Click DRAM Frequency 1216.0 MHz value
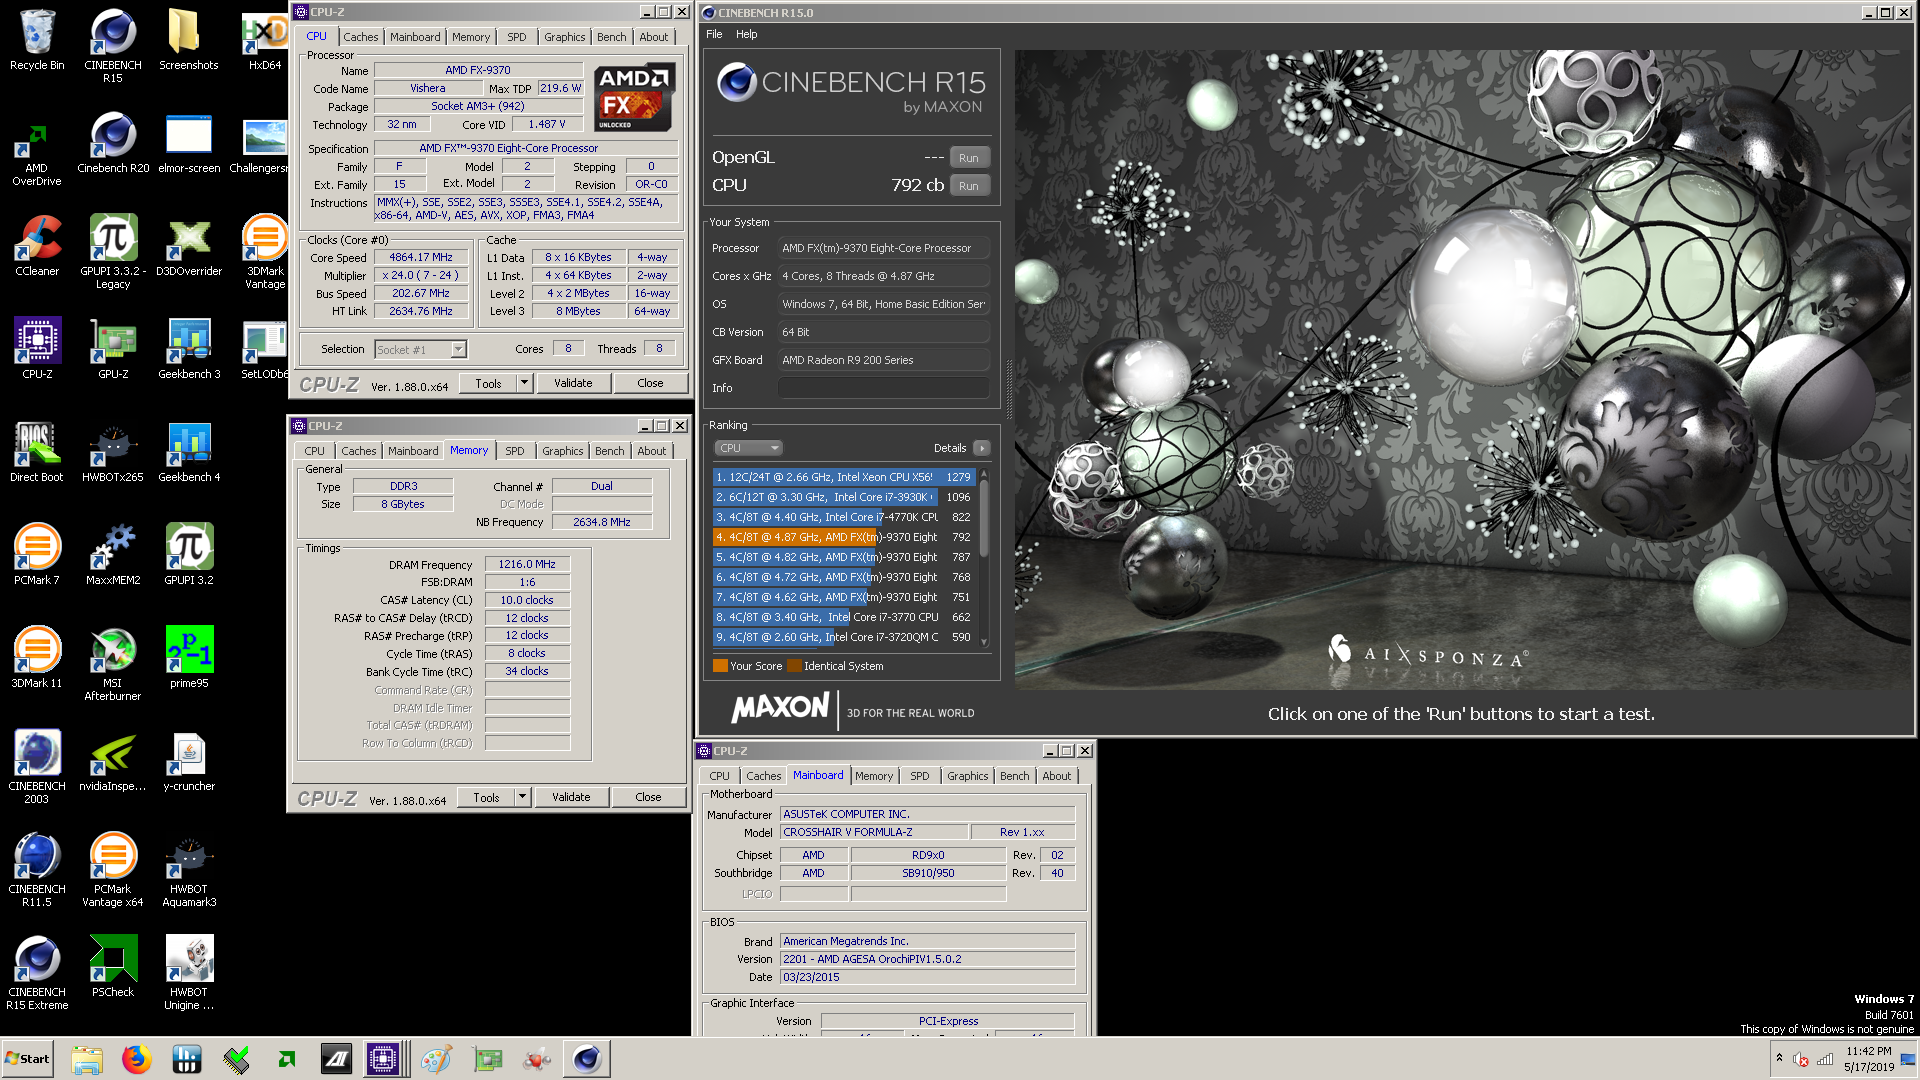Viewport: 1920px width, 1080px height. click(x=527, y=564)
